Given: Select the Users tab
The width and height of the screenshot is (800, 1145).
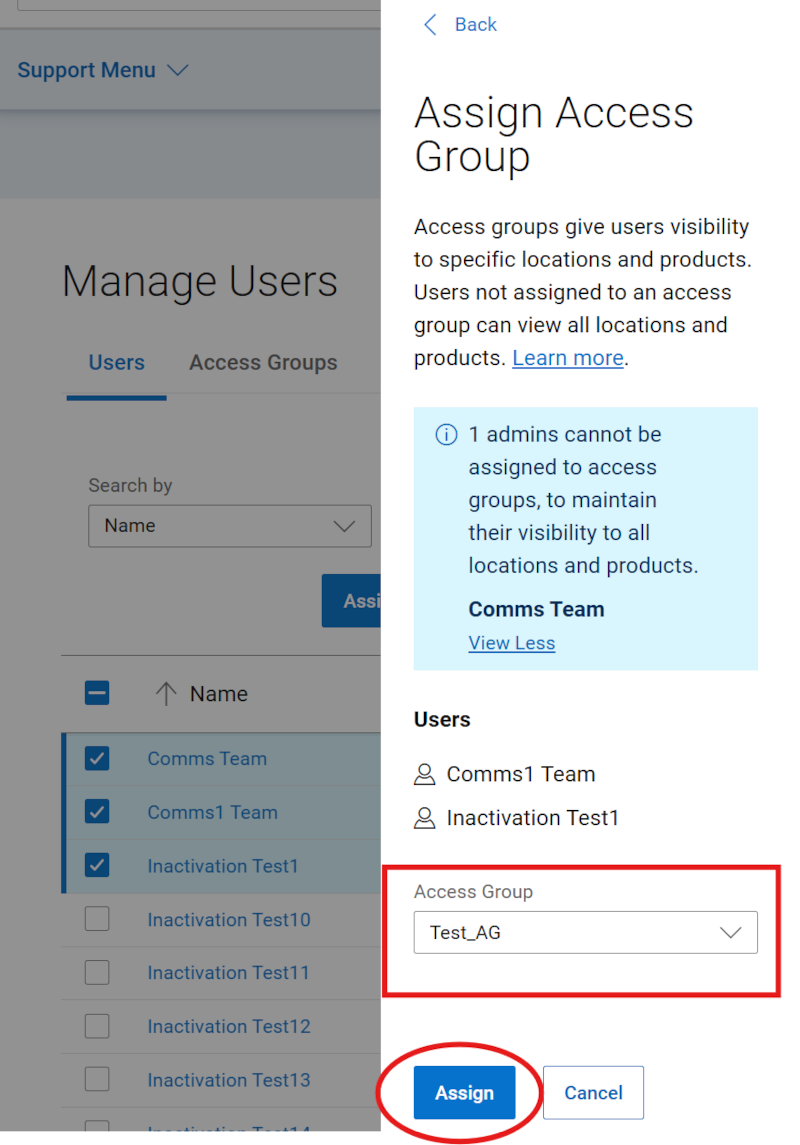Looking at the screenshot, I should 116,362.
